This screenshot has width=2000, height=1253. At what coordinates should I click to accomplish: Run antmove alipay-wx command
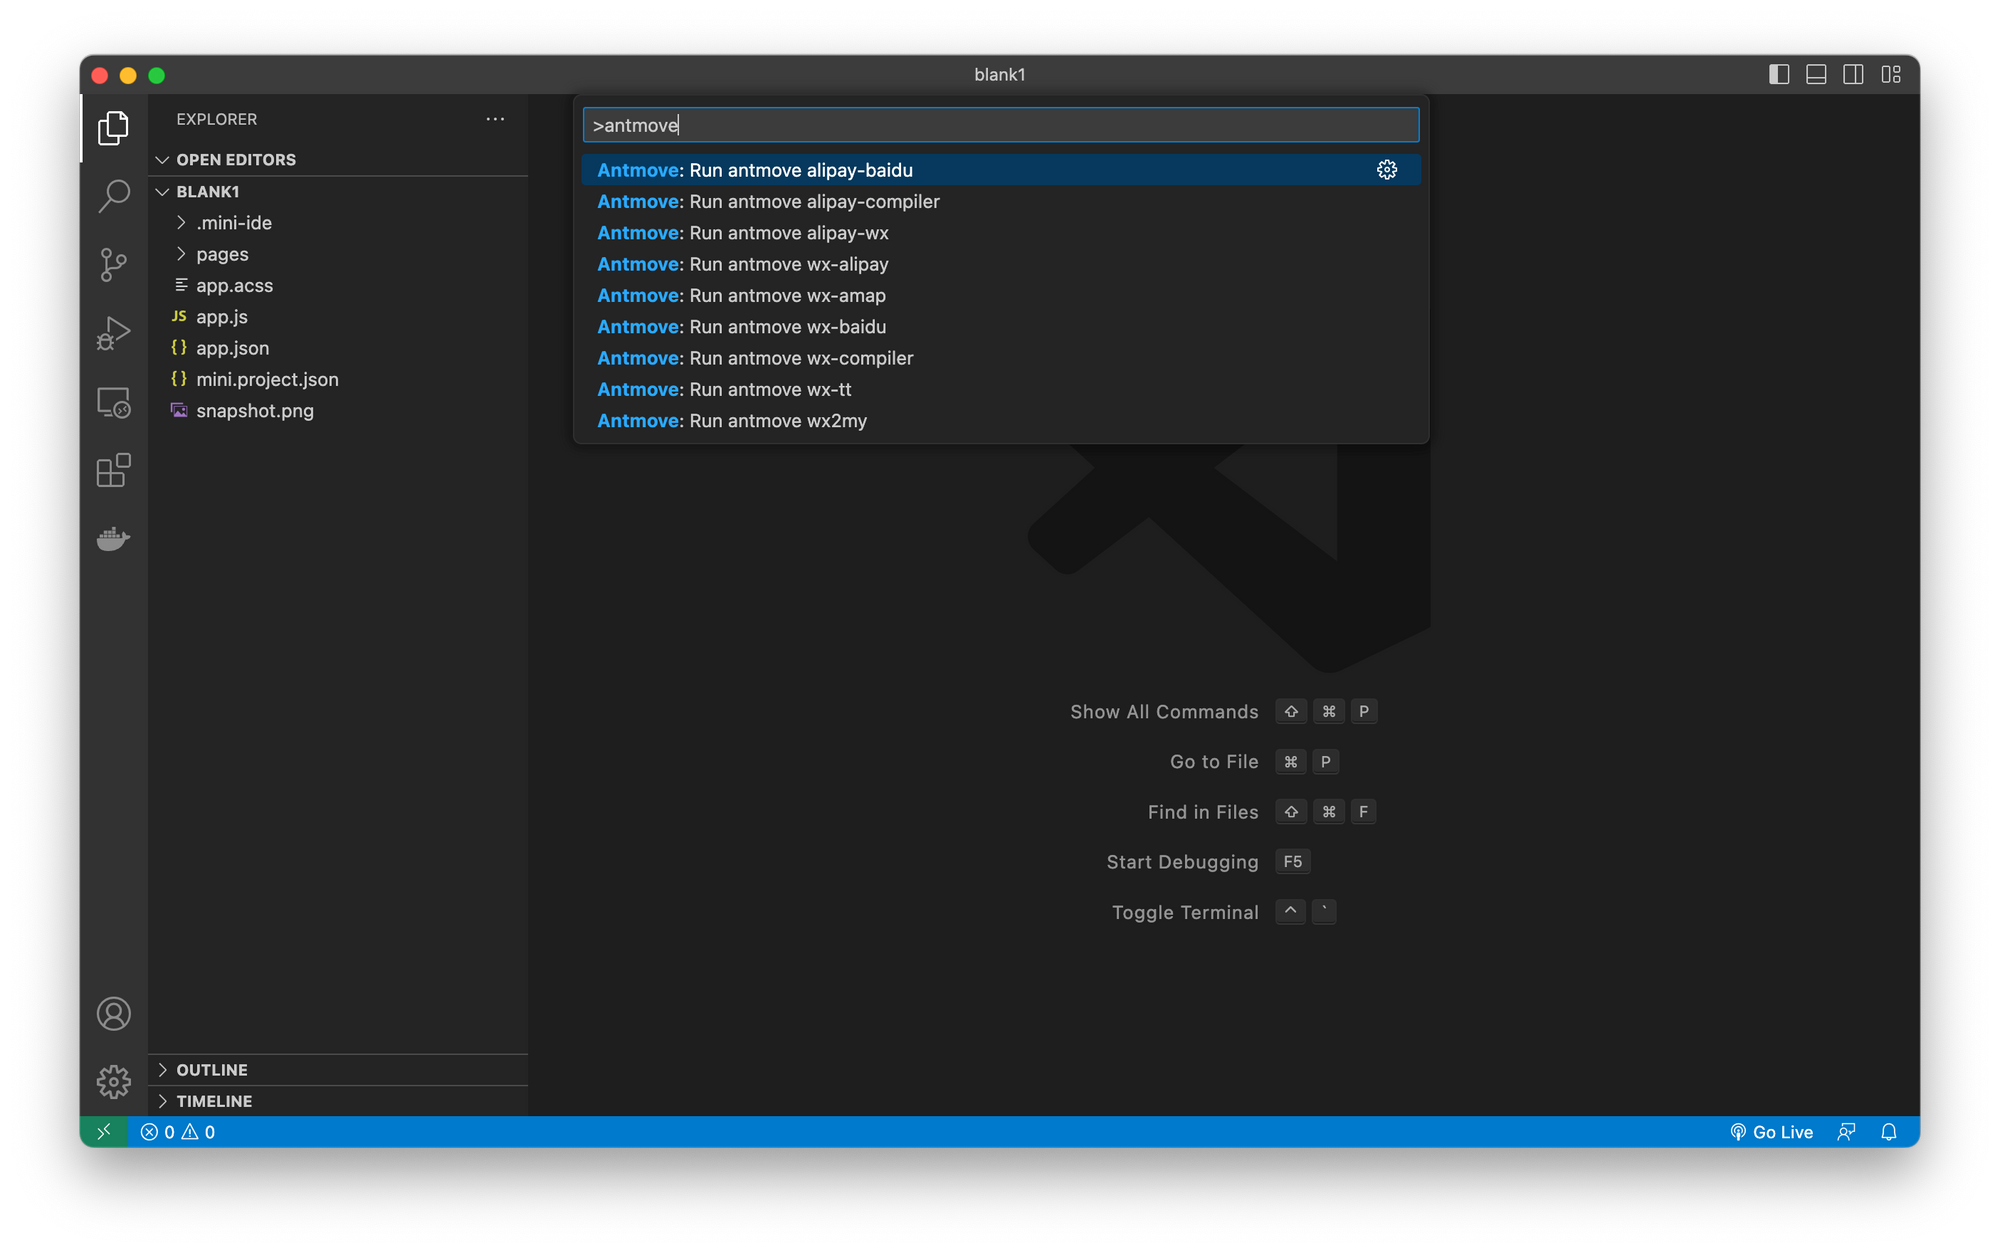coord(1001,233)
